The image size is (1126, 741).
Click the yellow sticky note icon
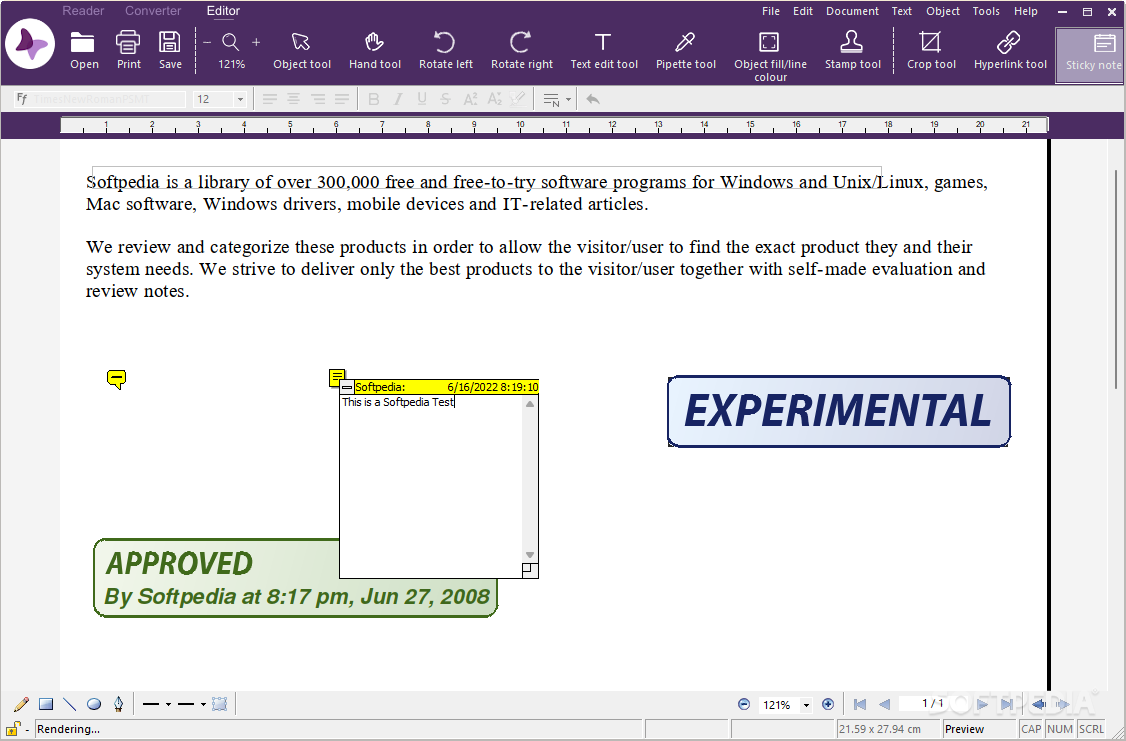pyautogui.click(x=337, y=377)
